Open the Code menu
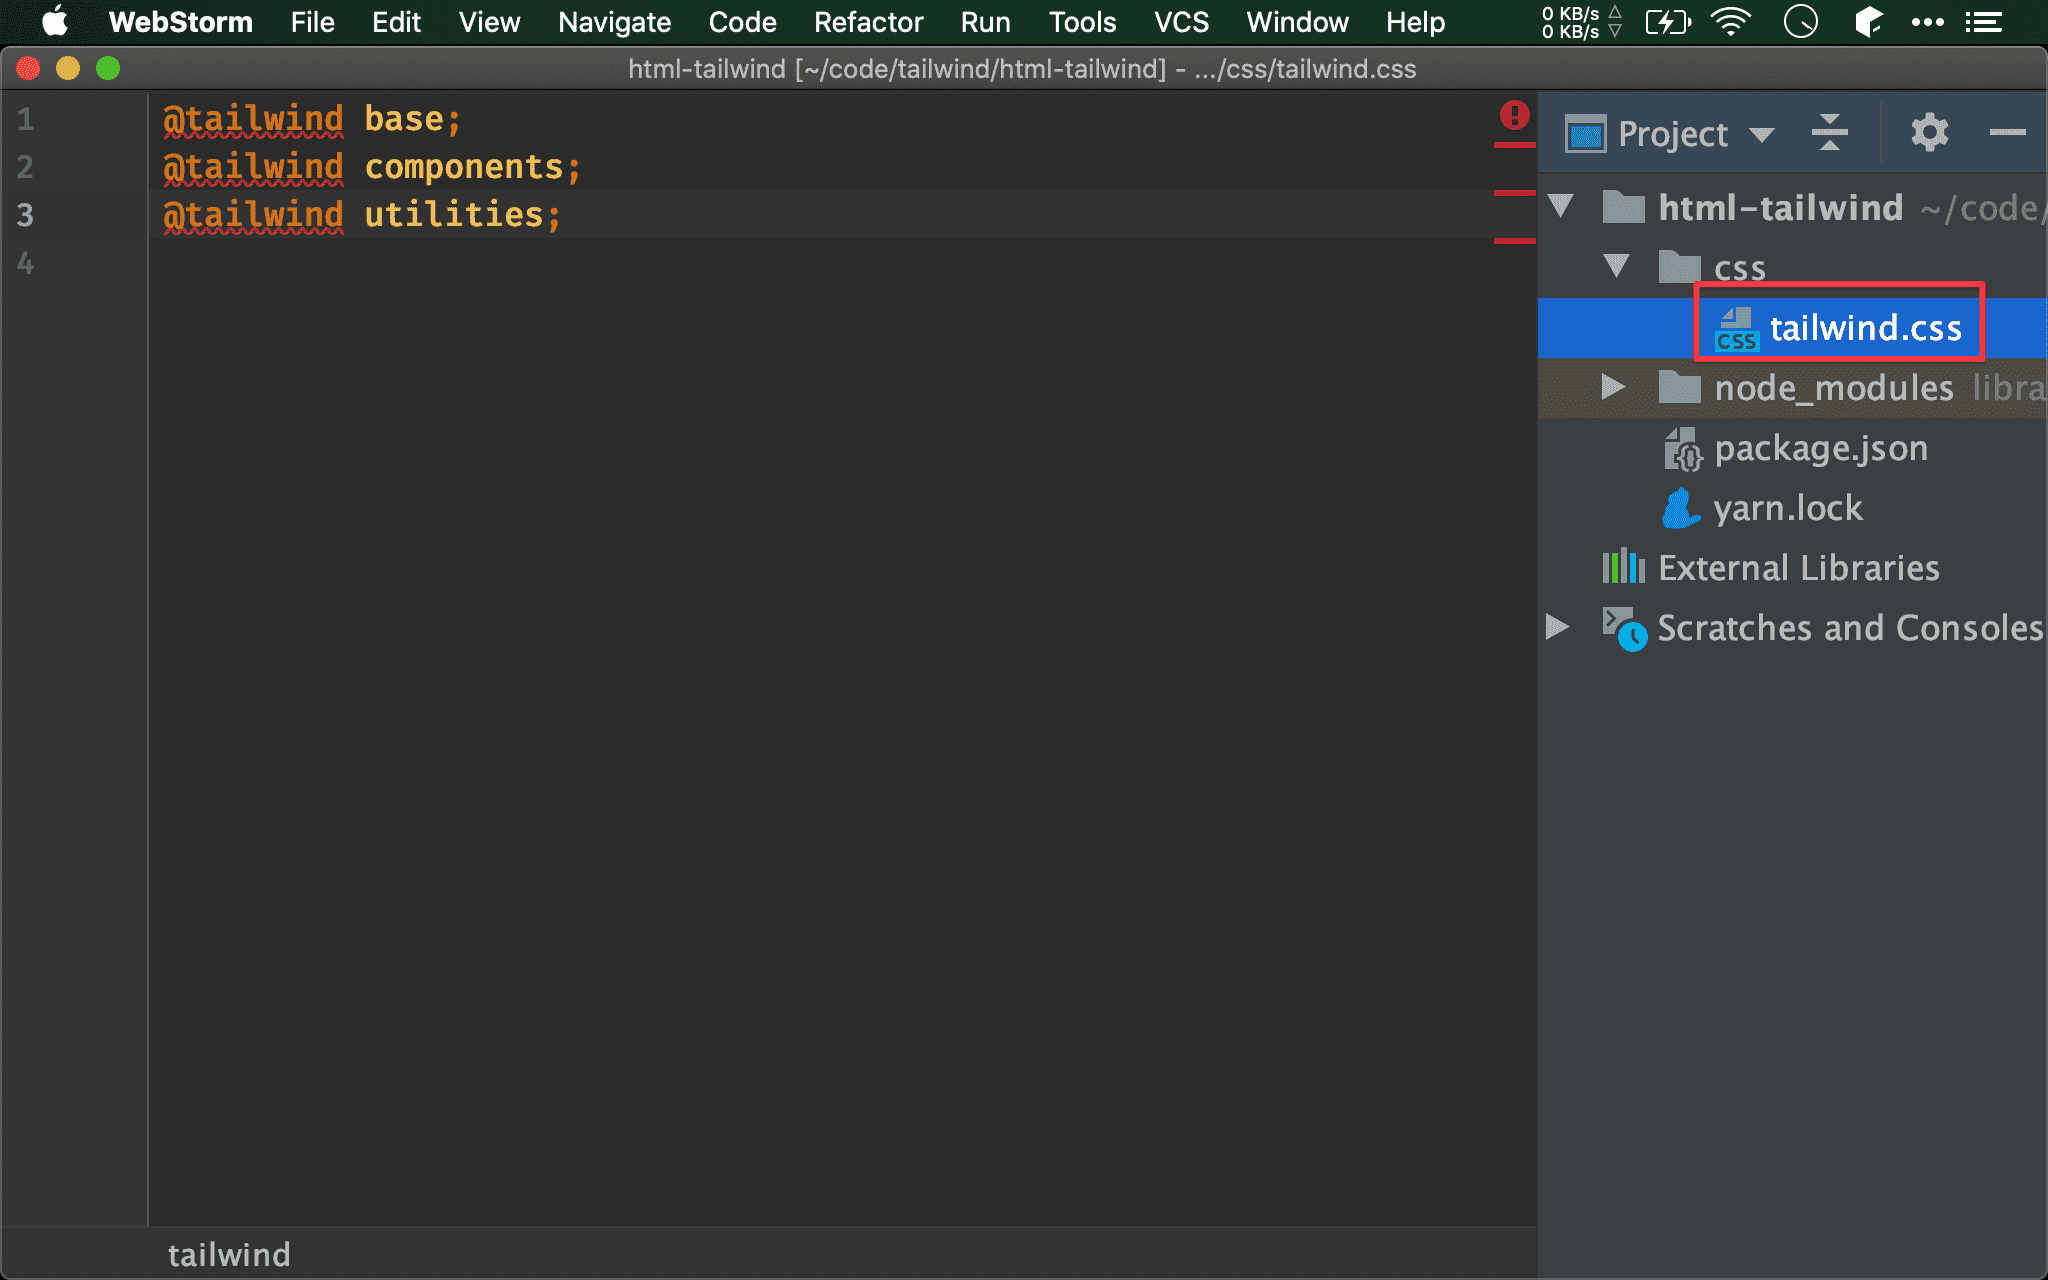2048x1280 pixels. [742, 22]
